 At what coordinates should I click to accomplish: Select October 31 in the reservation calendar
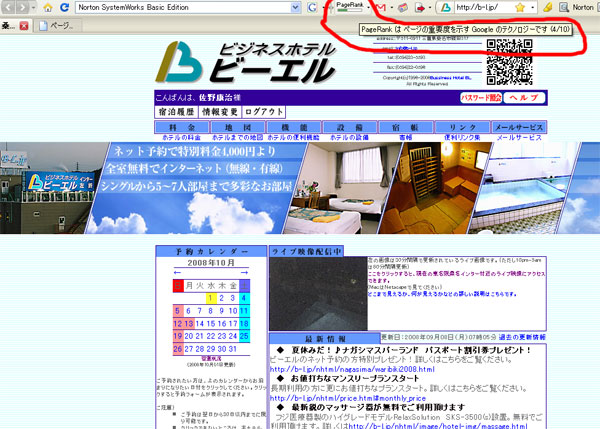(233, 349)
